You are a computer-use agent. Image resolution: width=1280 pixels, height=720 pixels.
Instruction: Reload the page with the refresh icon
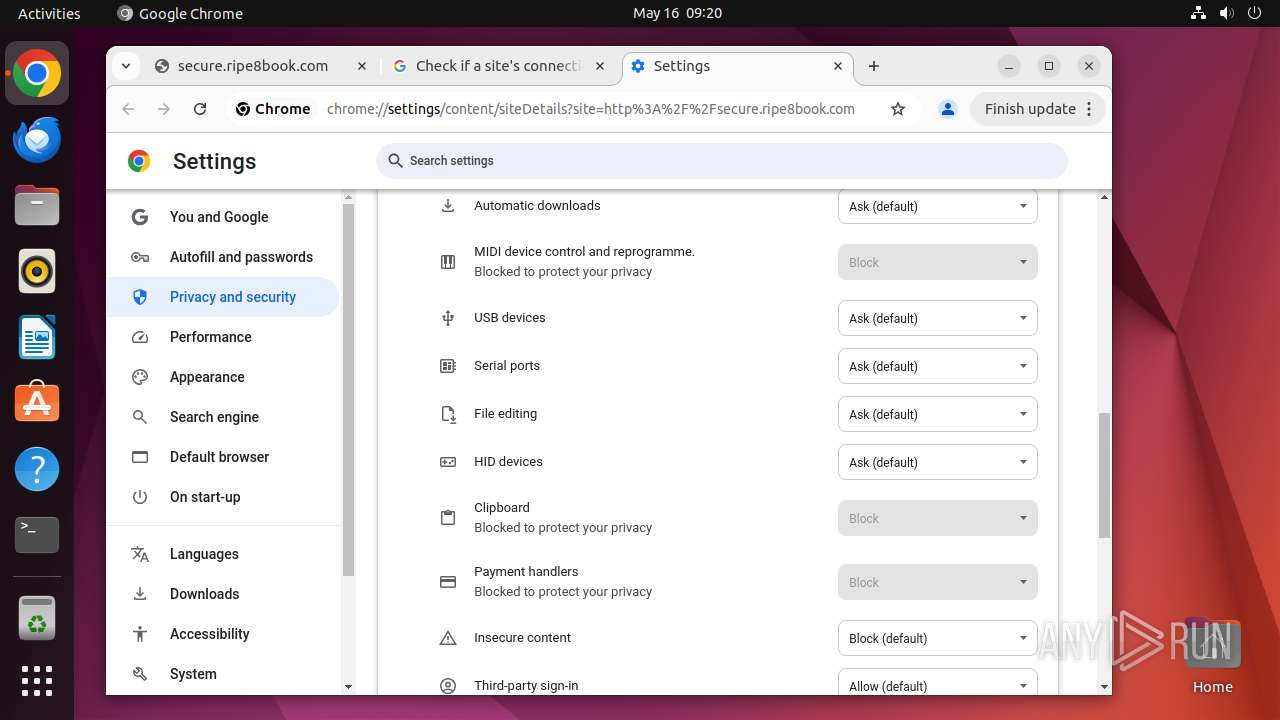click(200, 109)
